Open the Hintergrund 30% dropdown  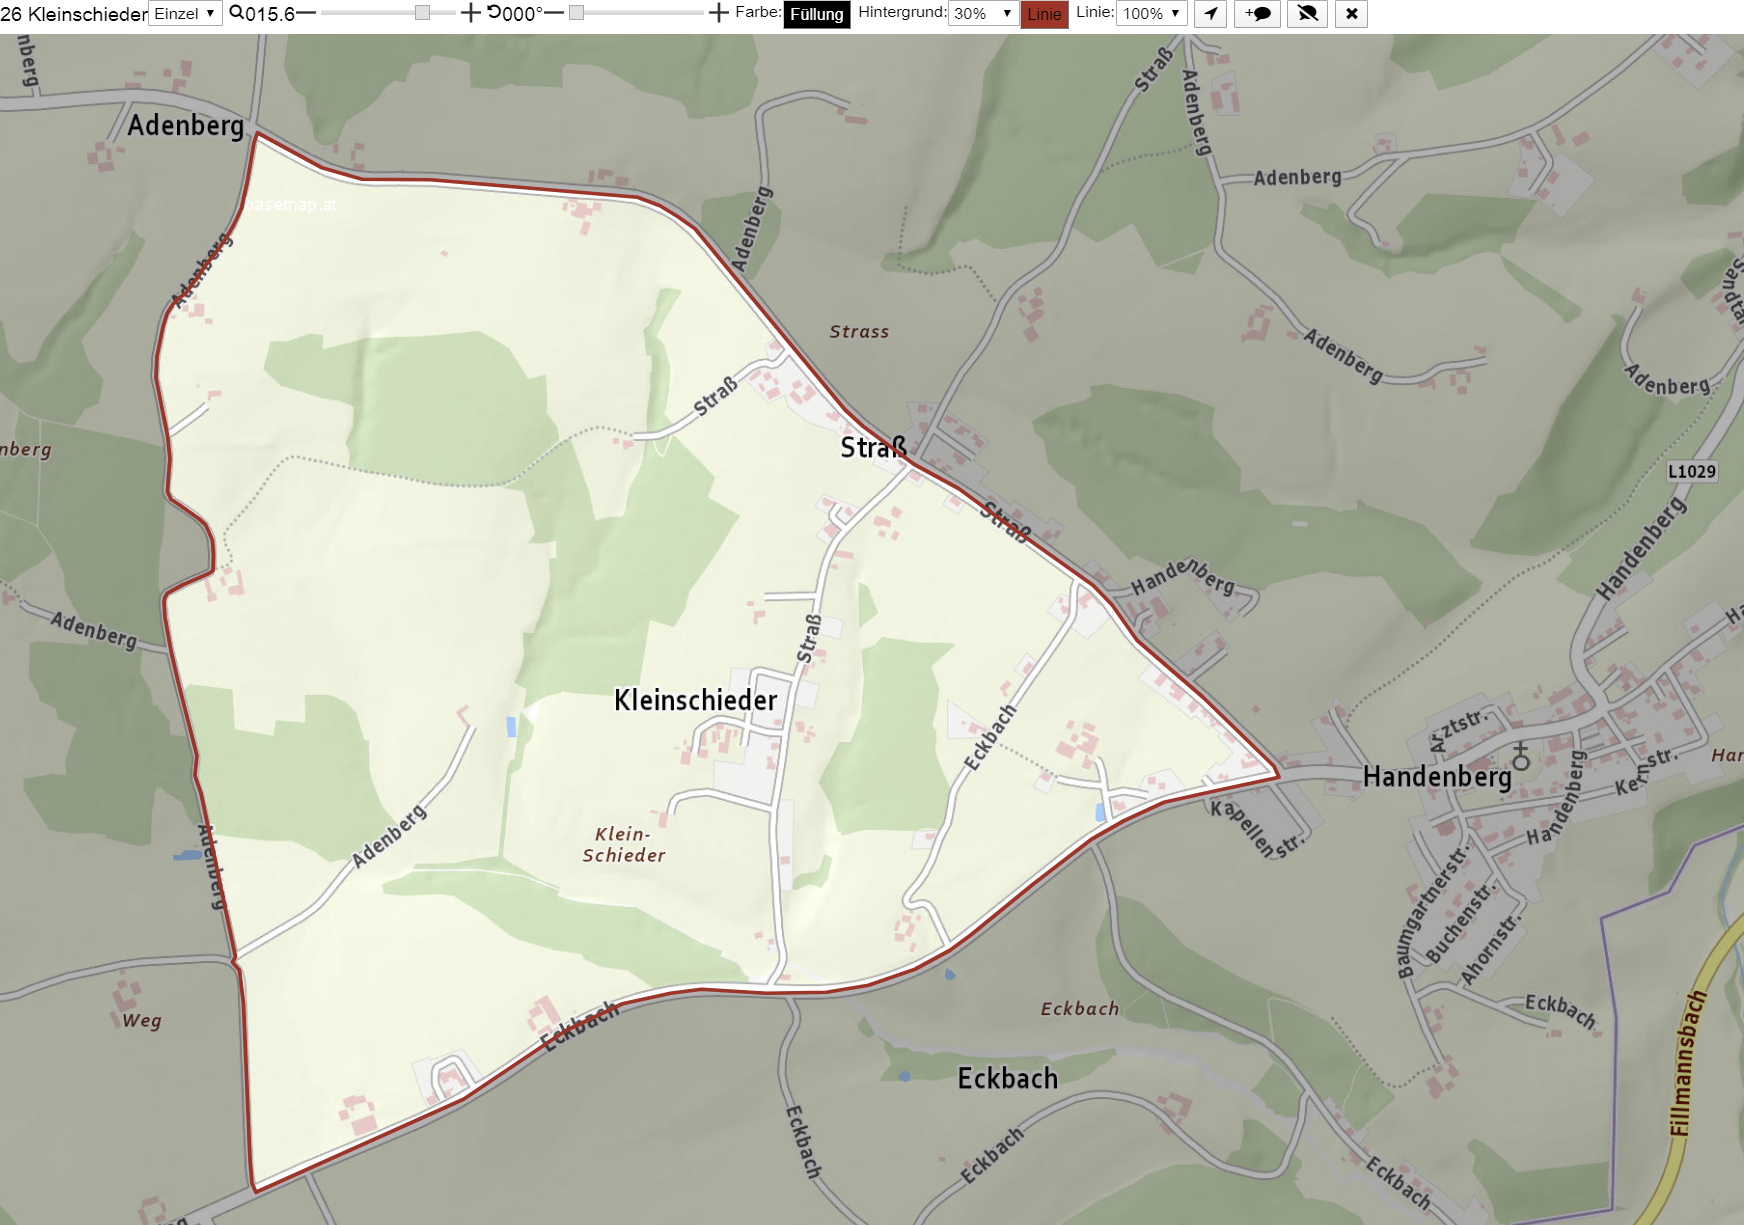[983, 14]
